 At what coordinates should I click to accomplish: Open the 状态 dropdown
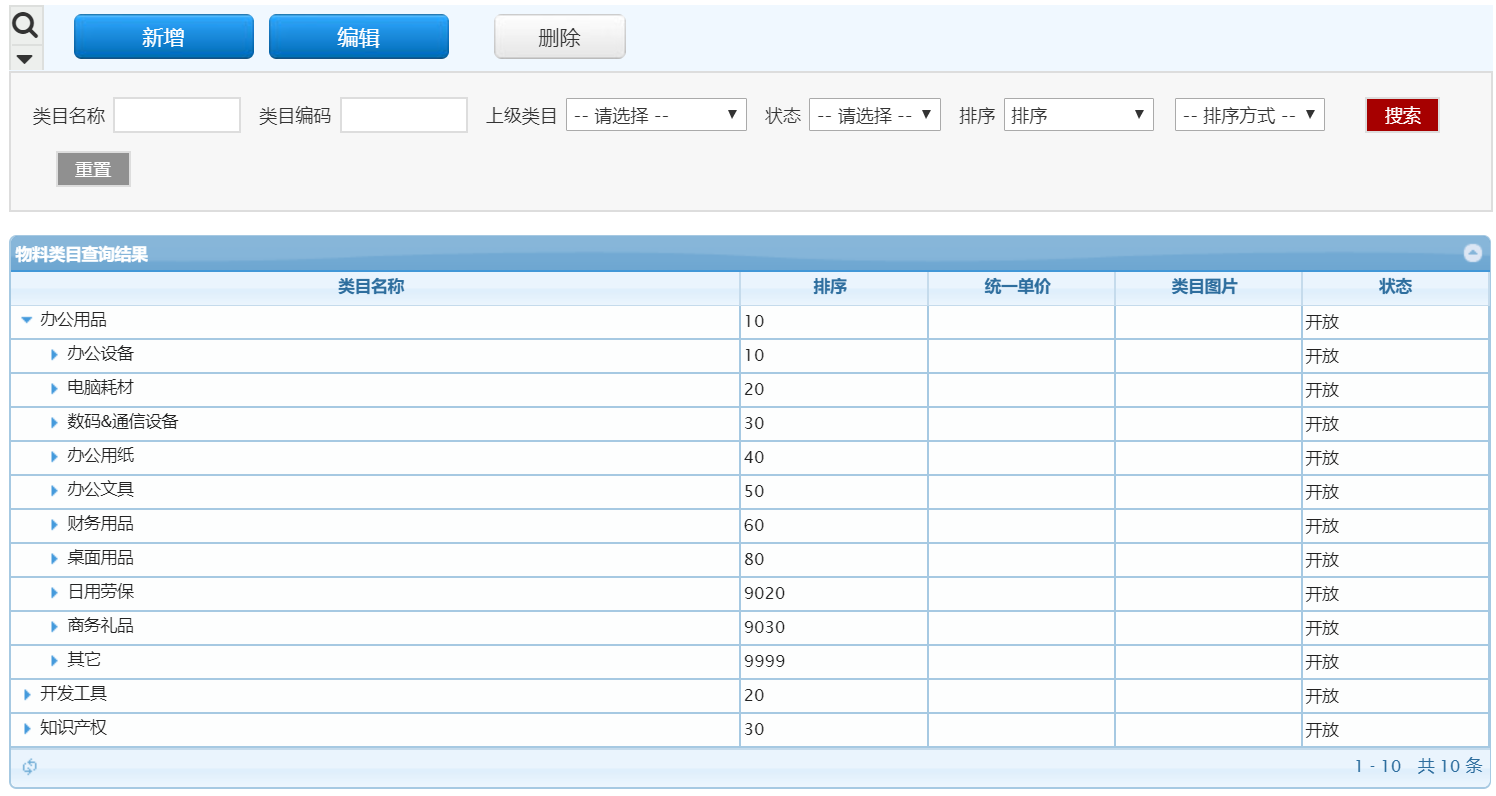click(x=875, y=115)
